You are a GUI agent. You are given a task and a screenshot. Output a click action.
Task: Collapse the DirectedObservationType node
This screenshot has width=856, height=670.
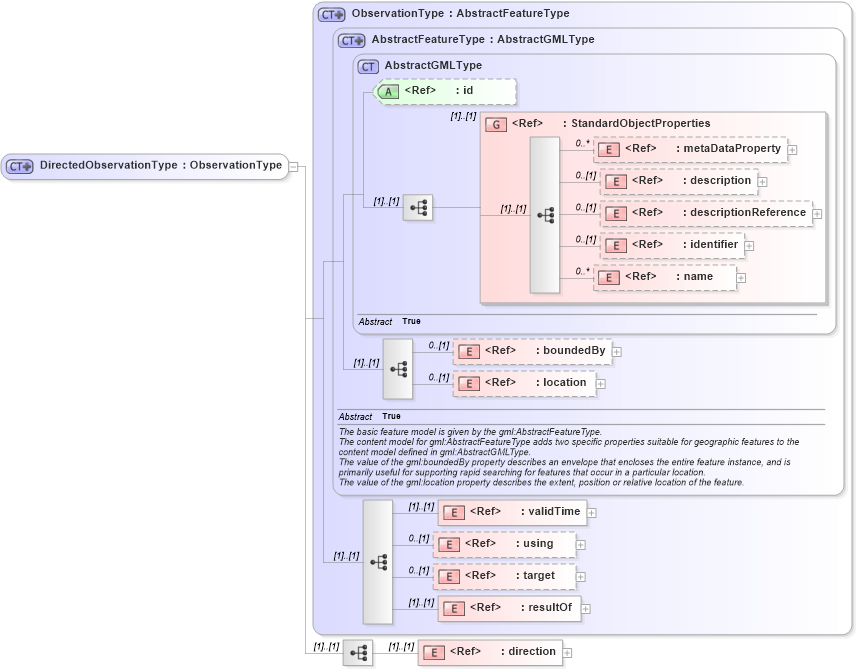point(293,167)
